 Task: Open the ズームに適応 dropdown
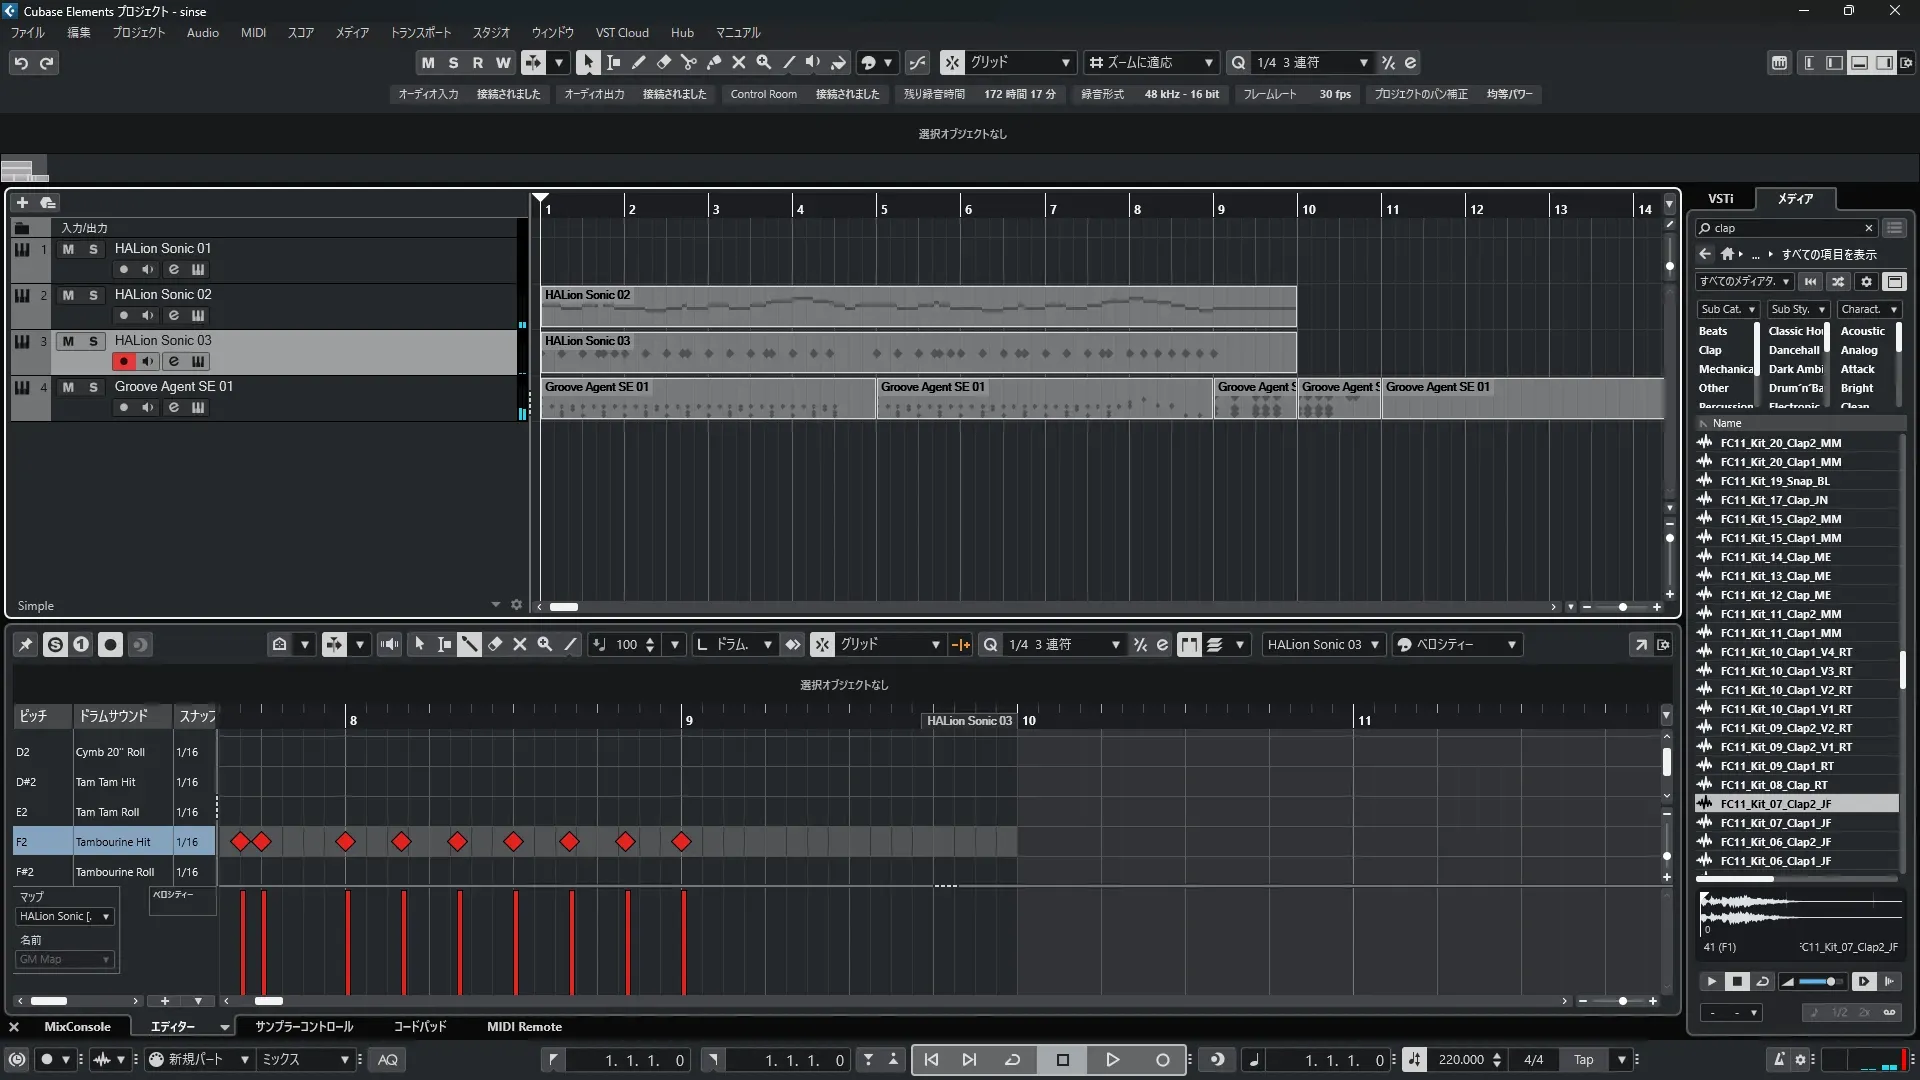(1151, 62)
